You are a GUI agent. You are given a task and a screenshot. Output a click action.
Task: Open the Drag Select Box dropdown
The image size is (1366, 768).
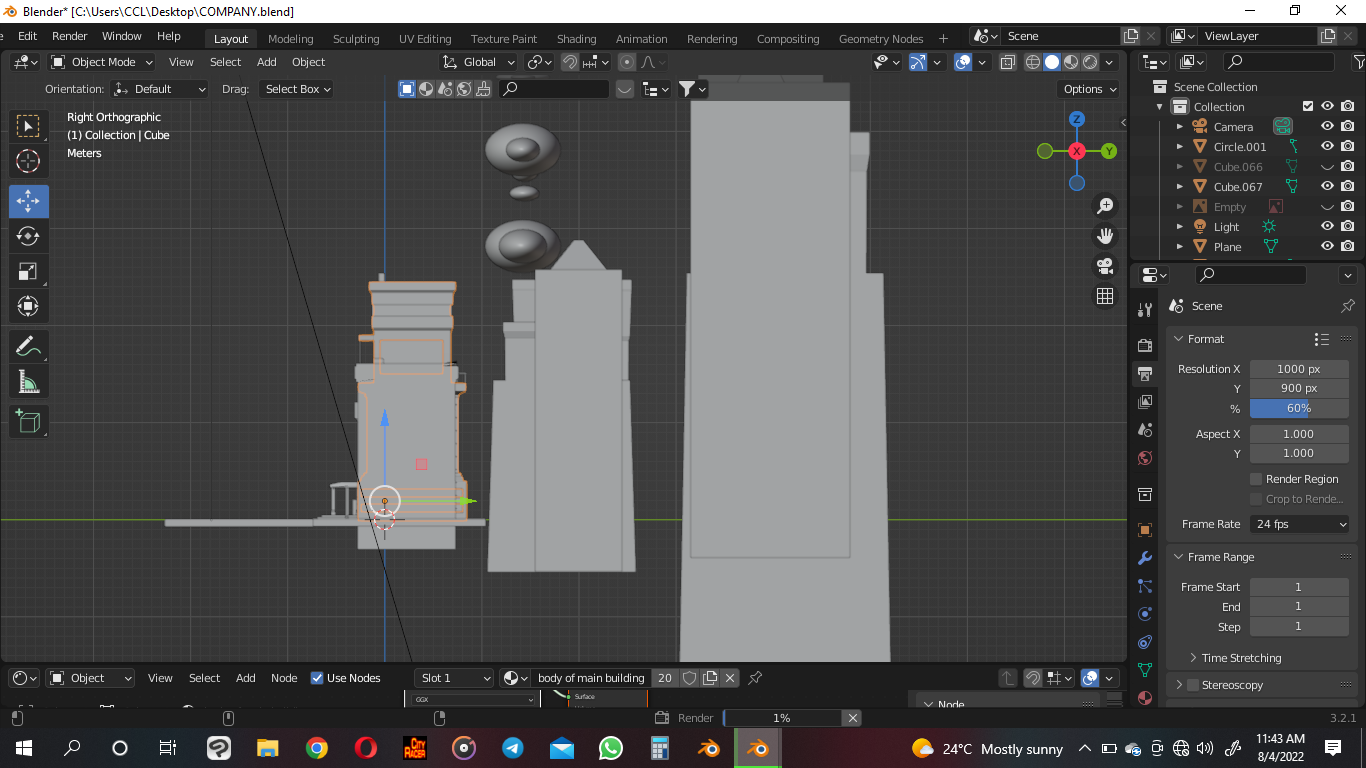(296, 89)
